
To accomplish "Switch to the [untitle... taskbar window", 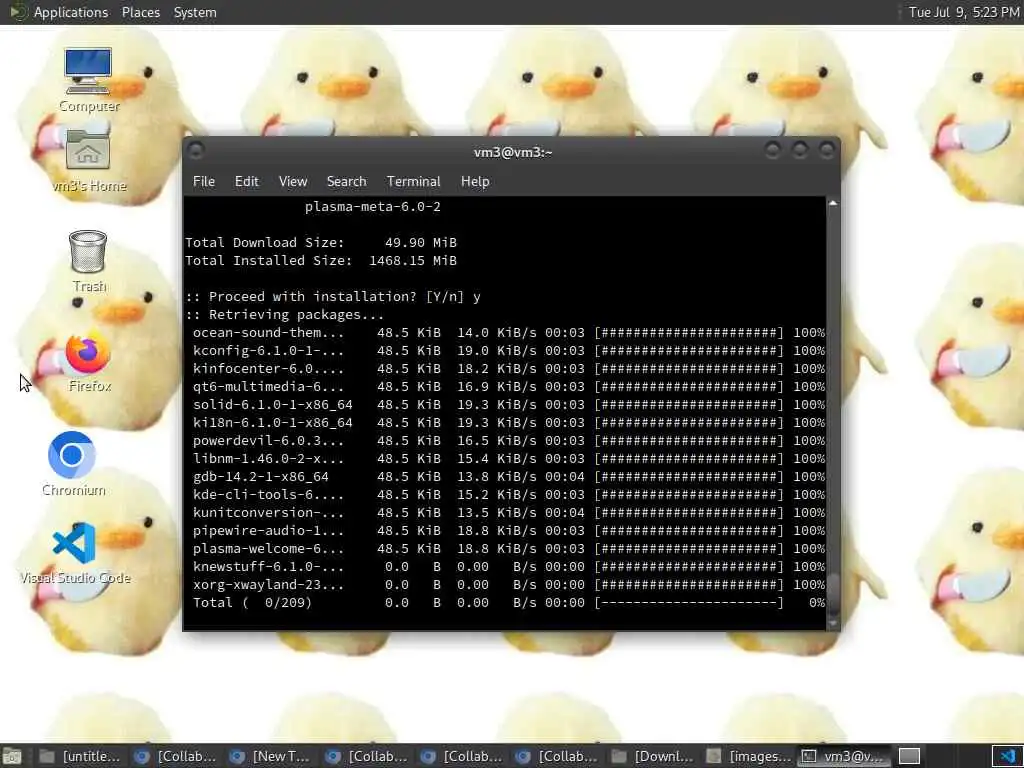I will [79, 757].
